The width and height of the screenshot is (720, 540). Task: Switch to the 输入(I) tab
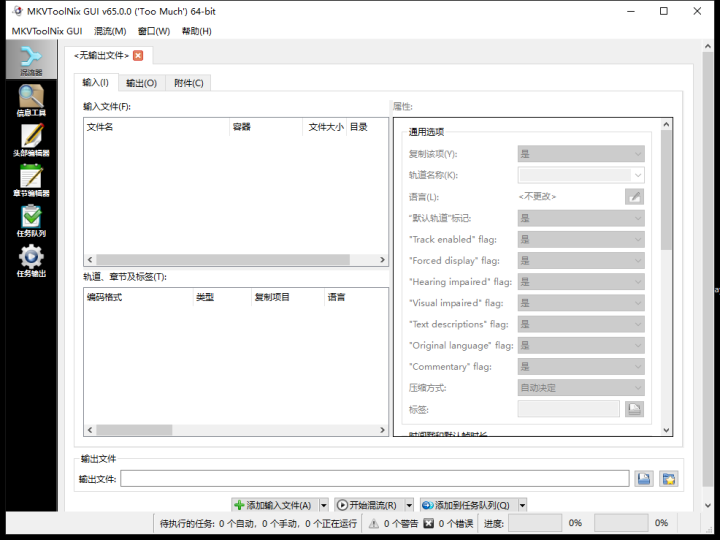(96, 83)
